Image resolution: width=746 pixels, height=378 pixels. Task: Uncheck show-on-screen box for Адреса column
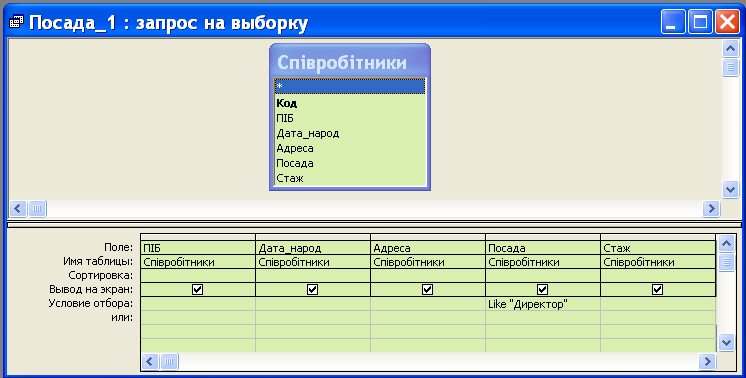[428, 289]
